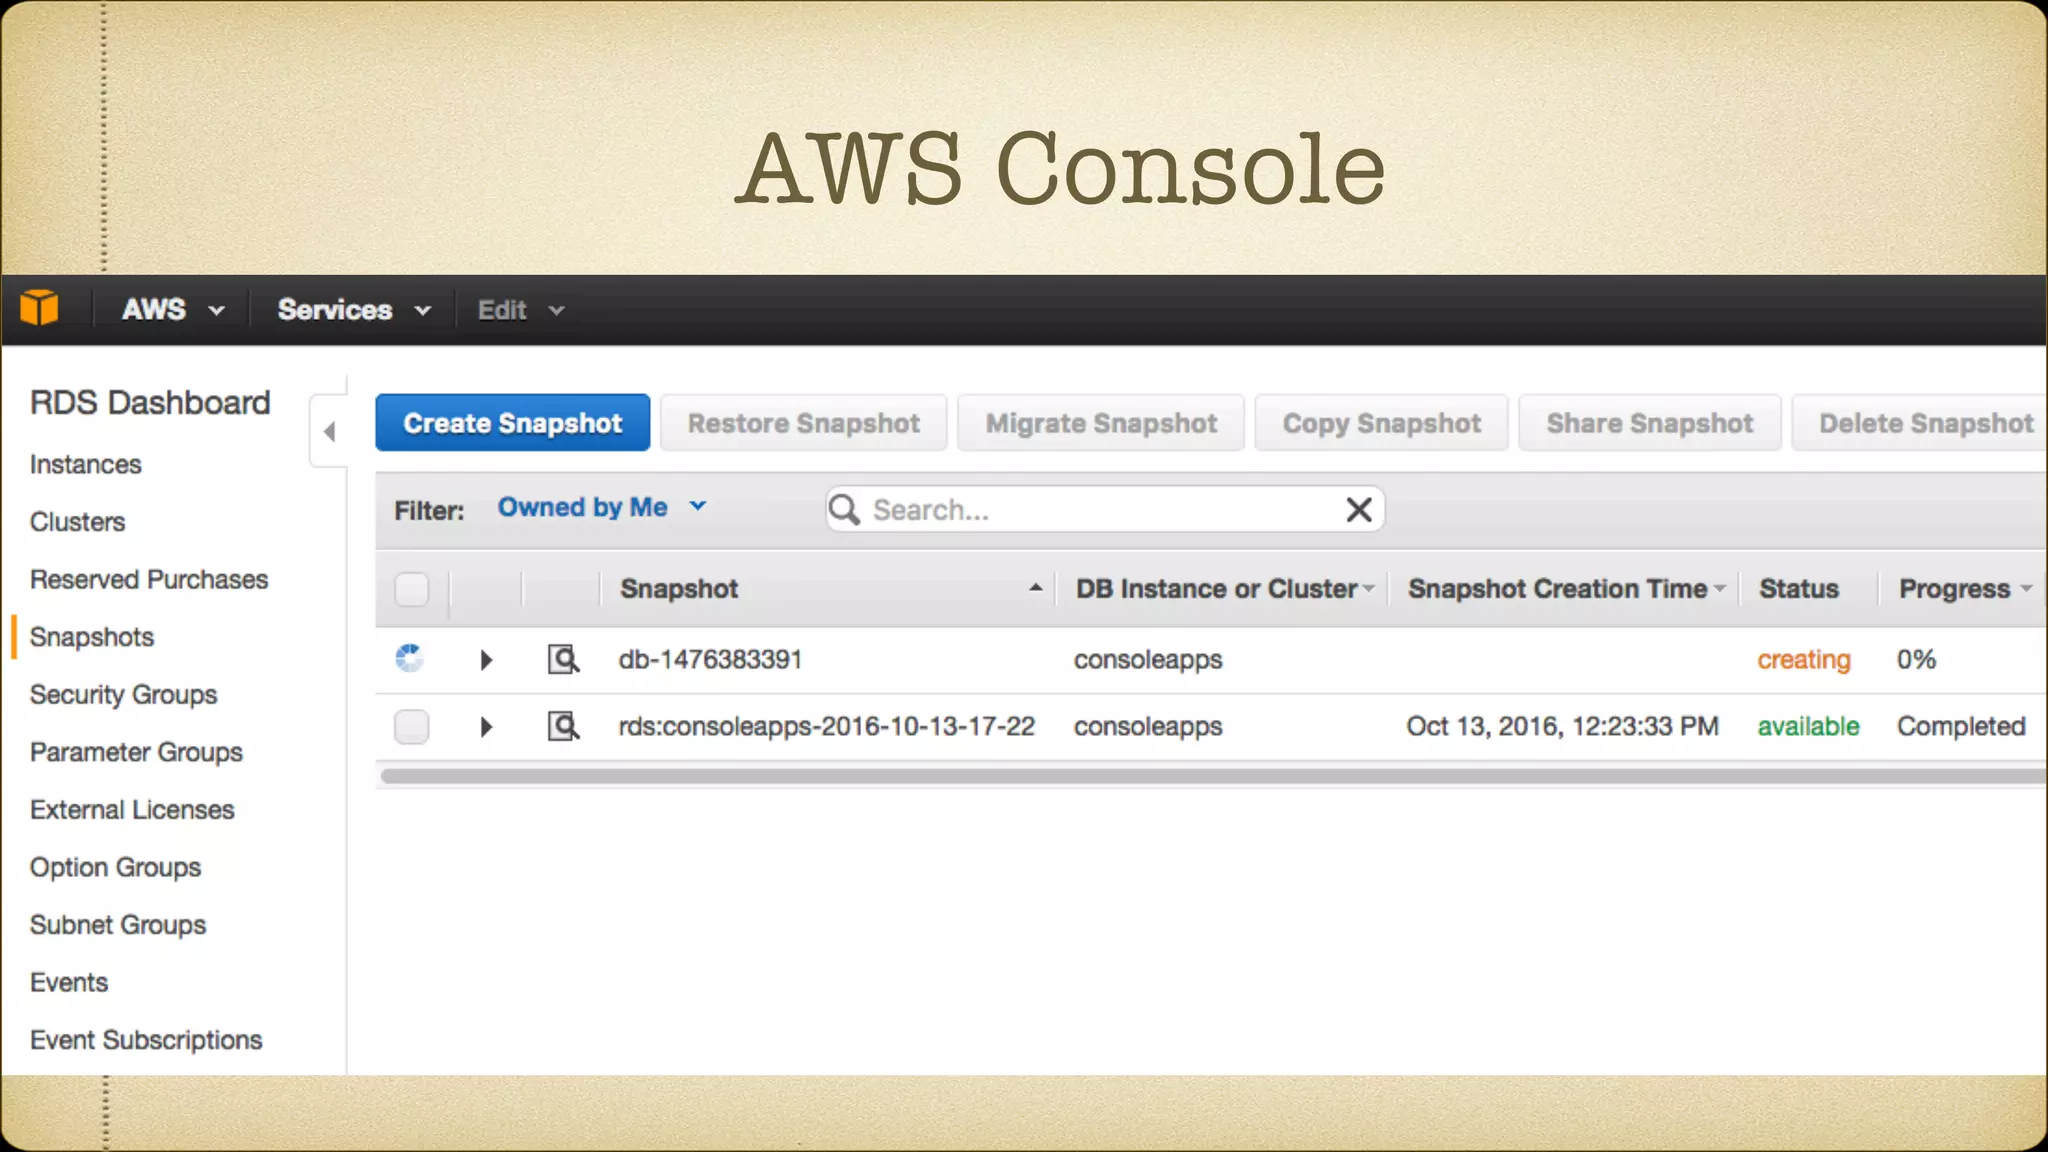Sort by Snapshot column ascending arrow
This screenshot has width=2048, height=1152.
pyautogui.click(x=1035, y=589)
